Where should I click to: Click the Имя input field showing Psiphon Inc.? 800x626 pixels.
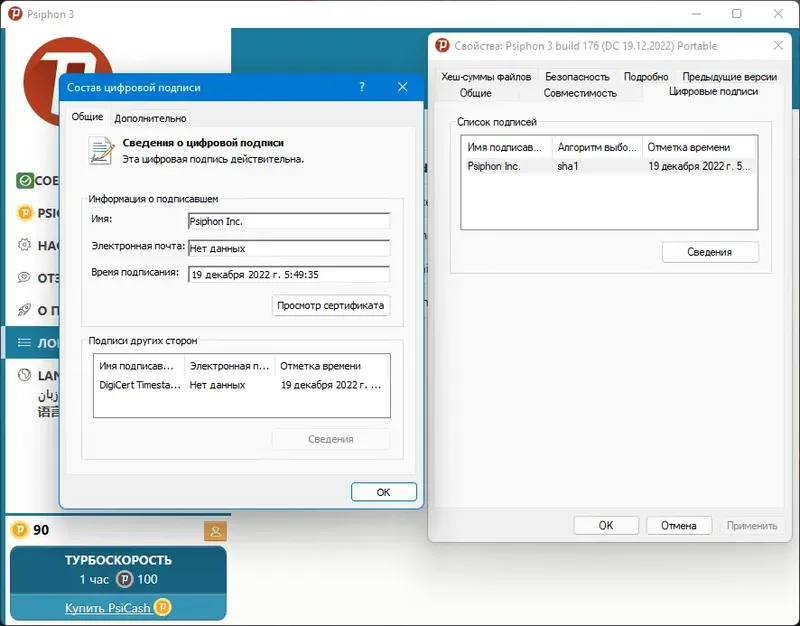288,222
